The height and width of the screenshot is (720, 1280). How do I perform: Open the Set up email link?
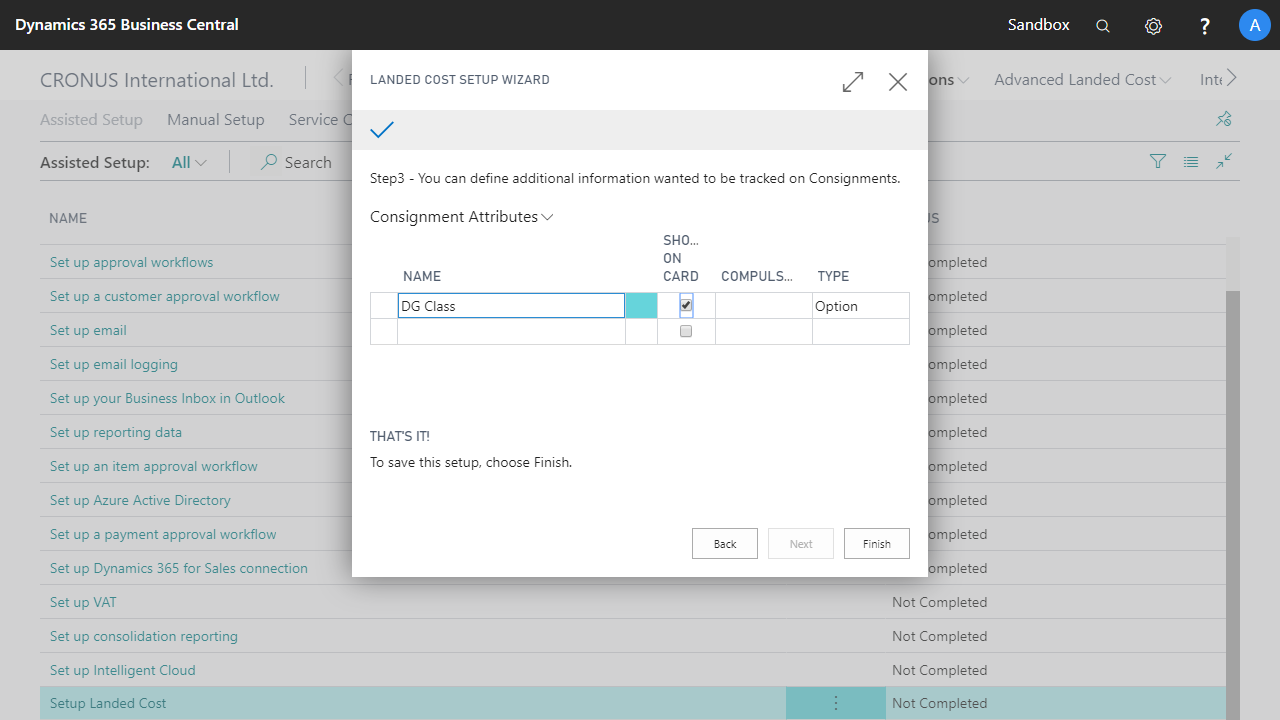click(88, 330)
